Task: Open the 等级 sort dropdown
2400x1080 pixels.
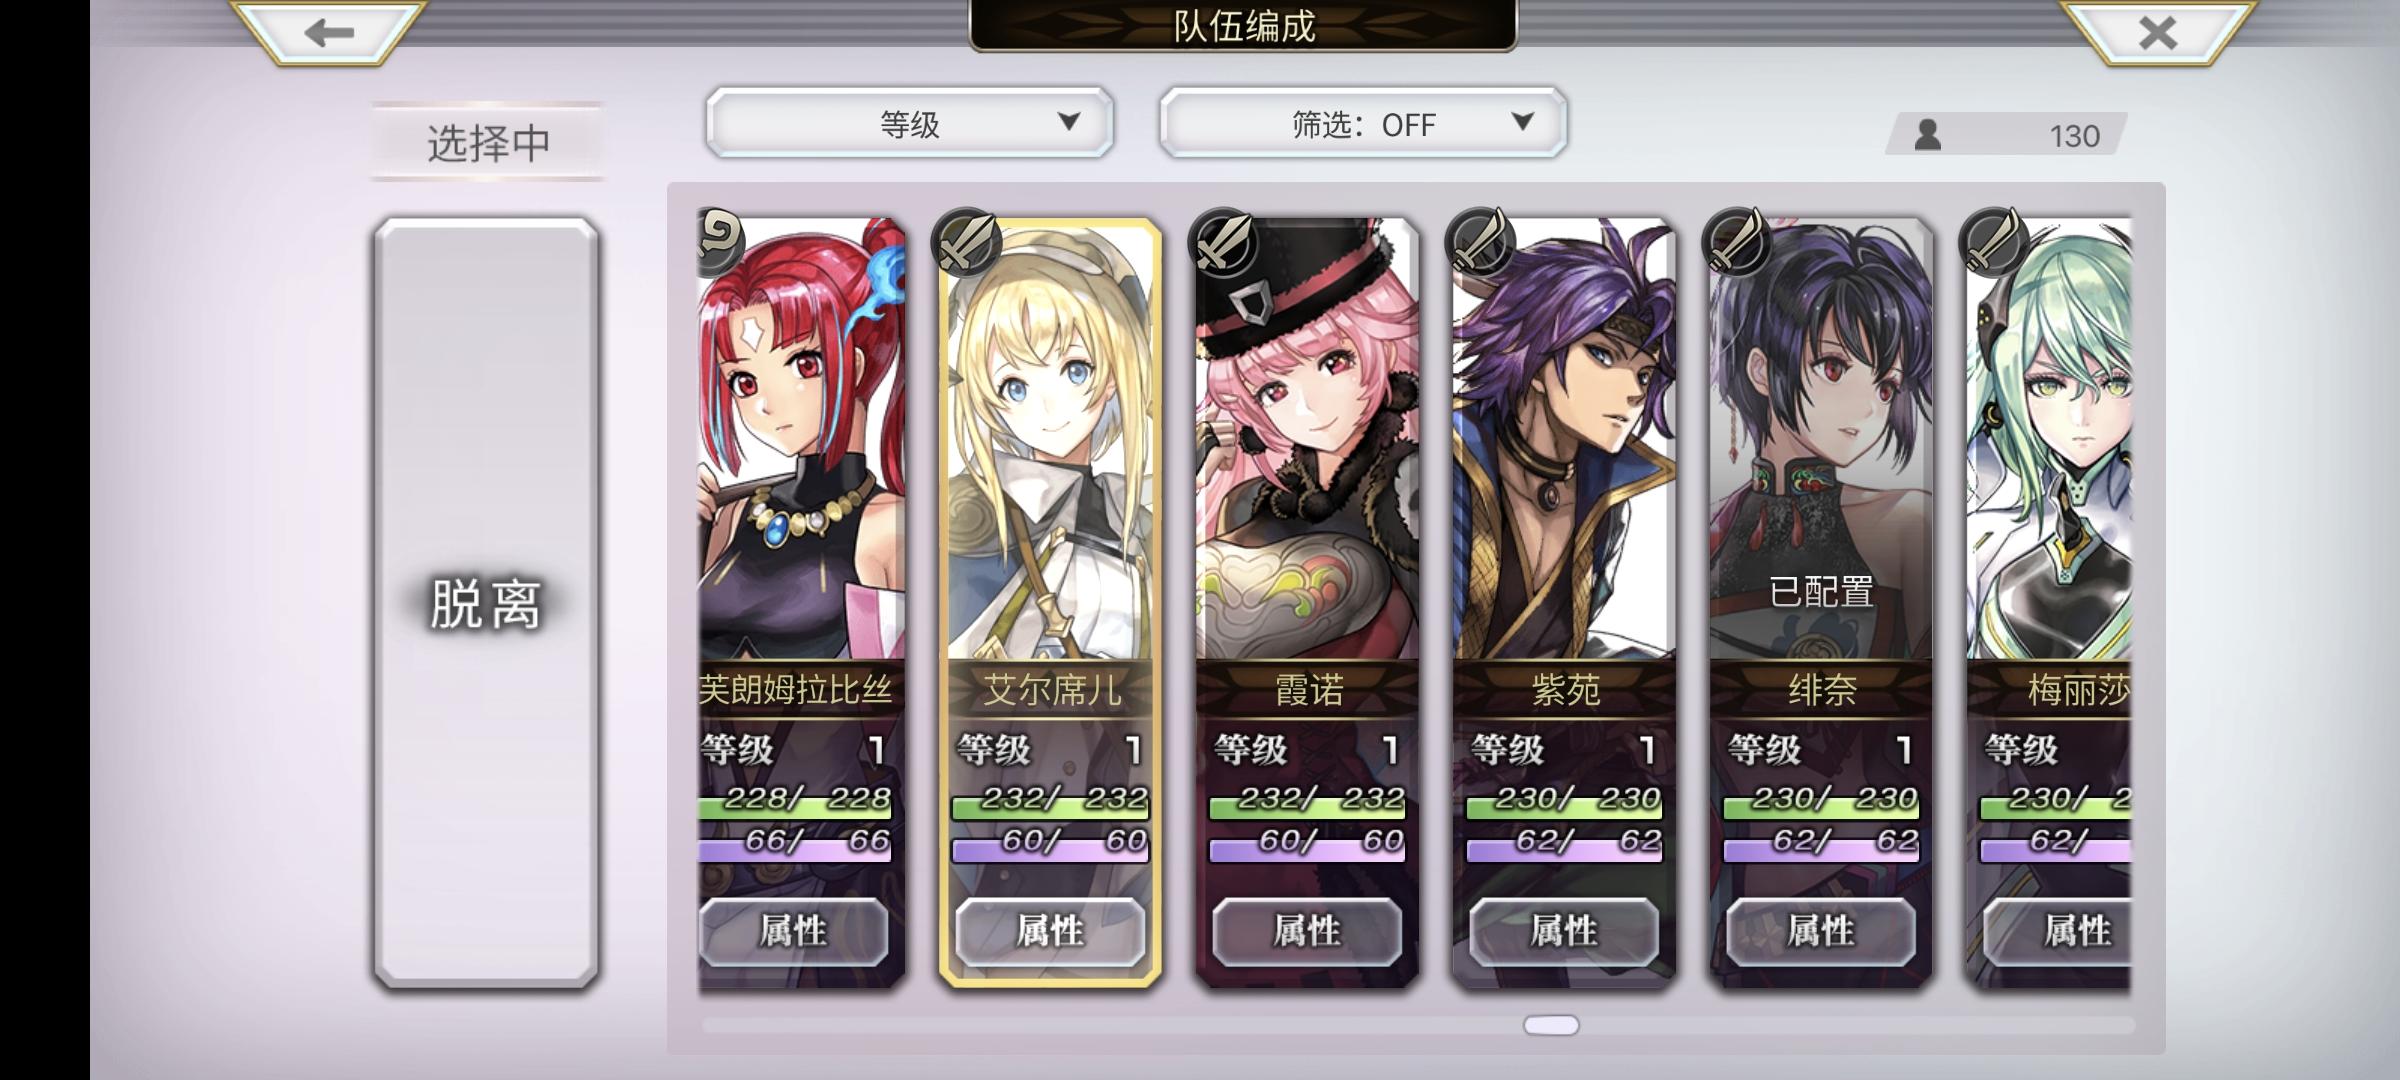Action: coord(909,123)
